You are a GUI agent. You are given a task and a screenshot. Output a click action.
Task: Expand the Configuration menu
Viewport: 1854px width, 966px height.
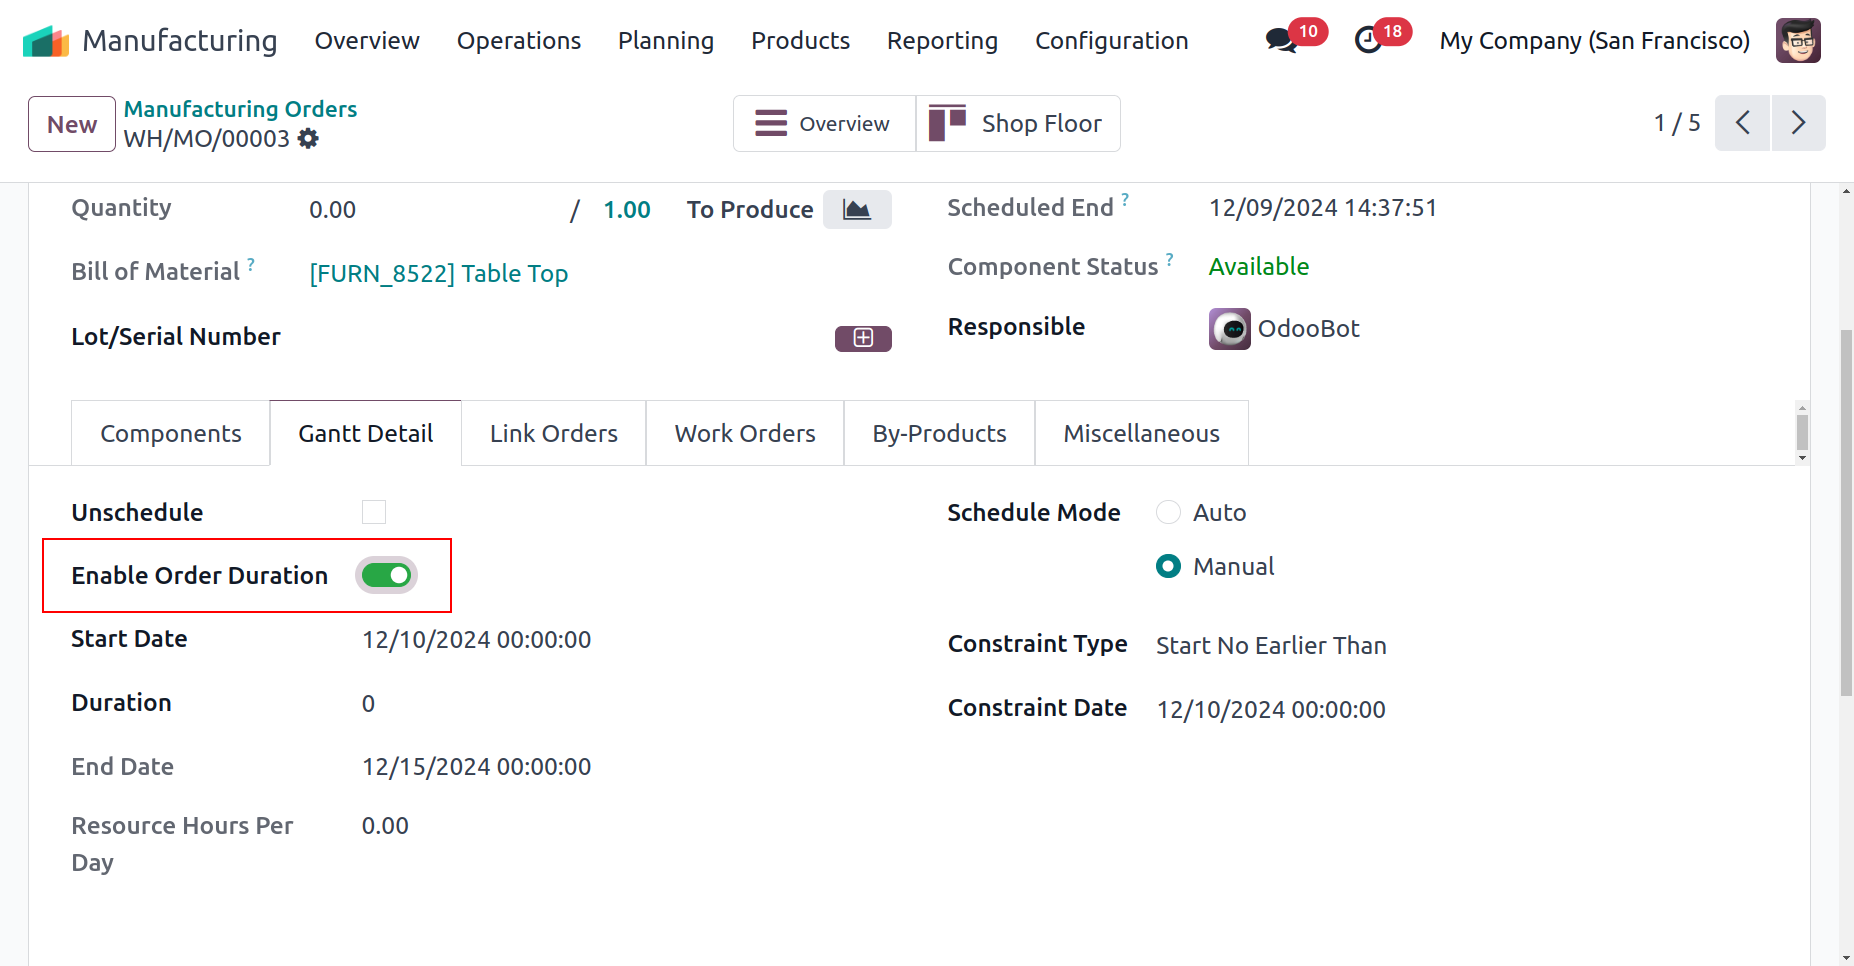pos(1111,41)
